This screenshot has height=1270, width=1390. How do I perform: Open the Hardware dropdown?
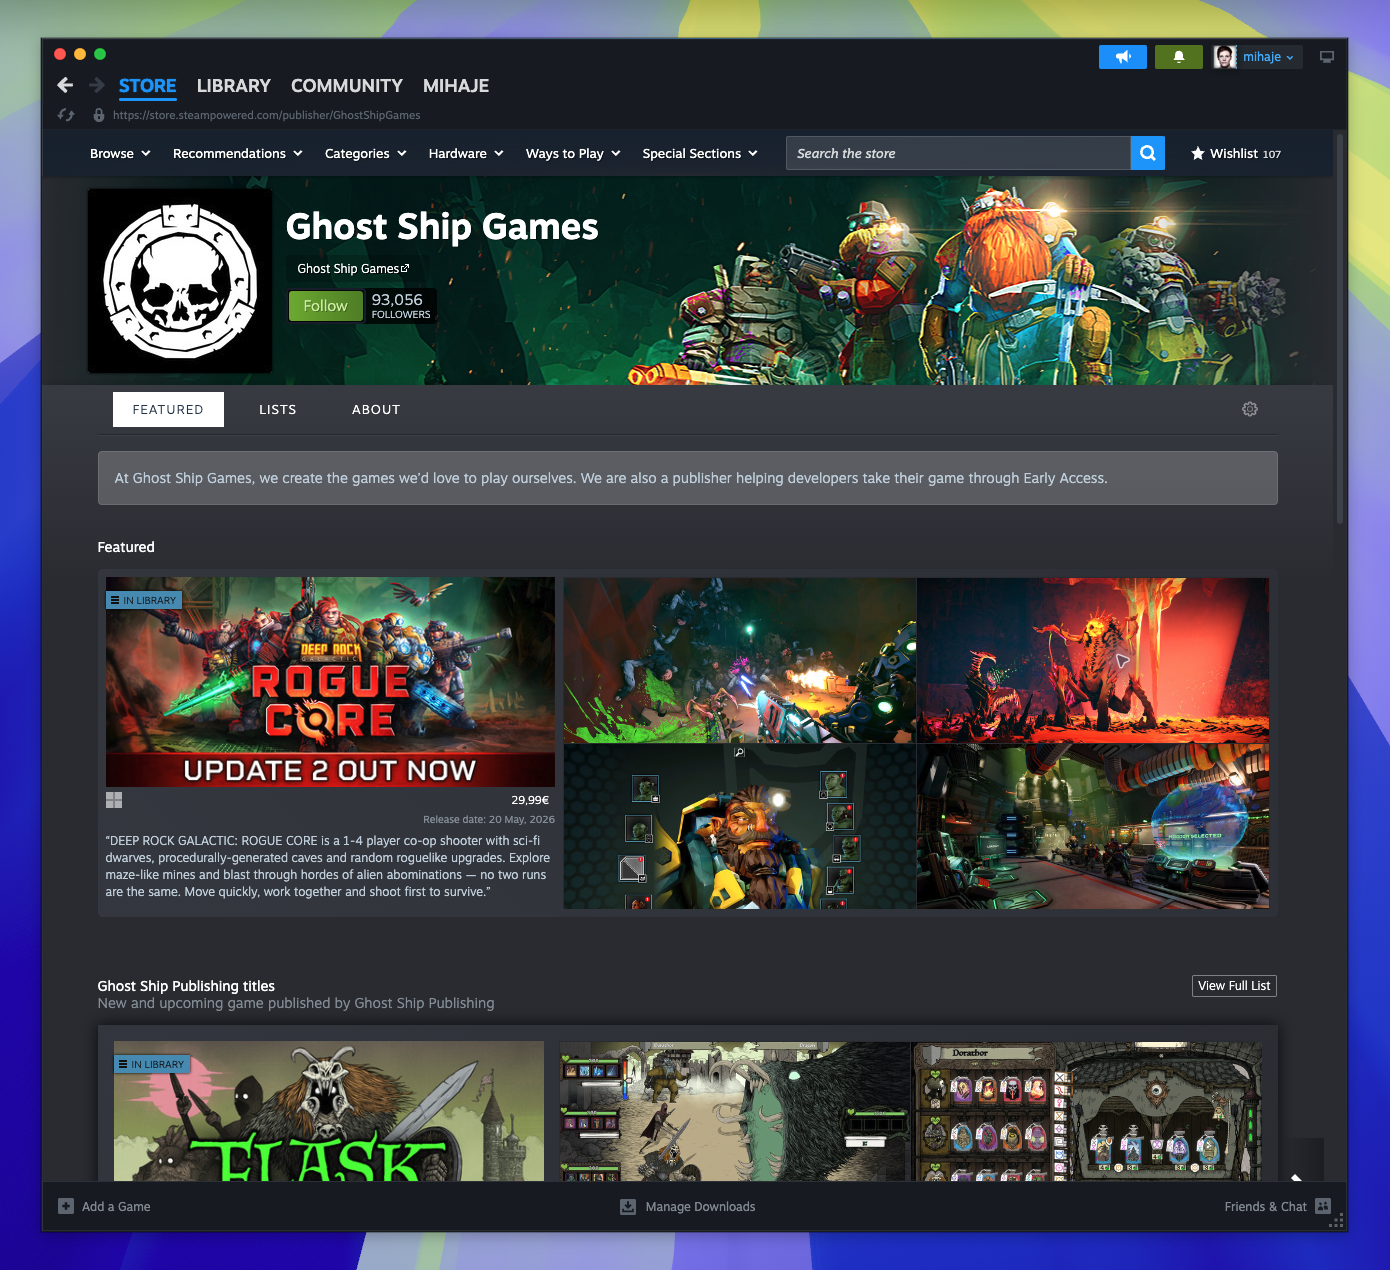[466, 153]
